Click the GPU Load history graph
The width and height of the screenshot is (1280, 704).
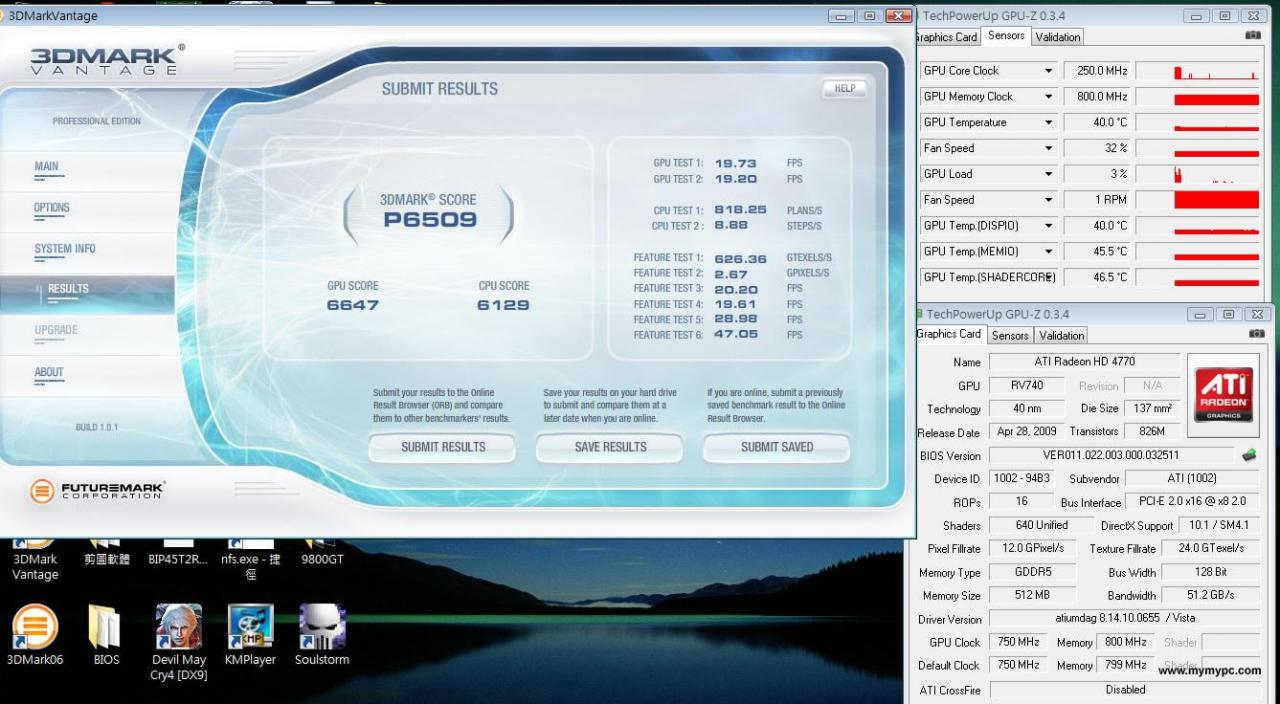[1198, 174]
